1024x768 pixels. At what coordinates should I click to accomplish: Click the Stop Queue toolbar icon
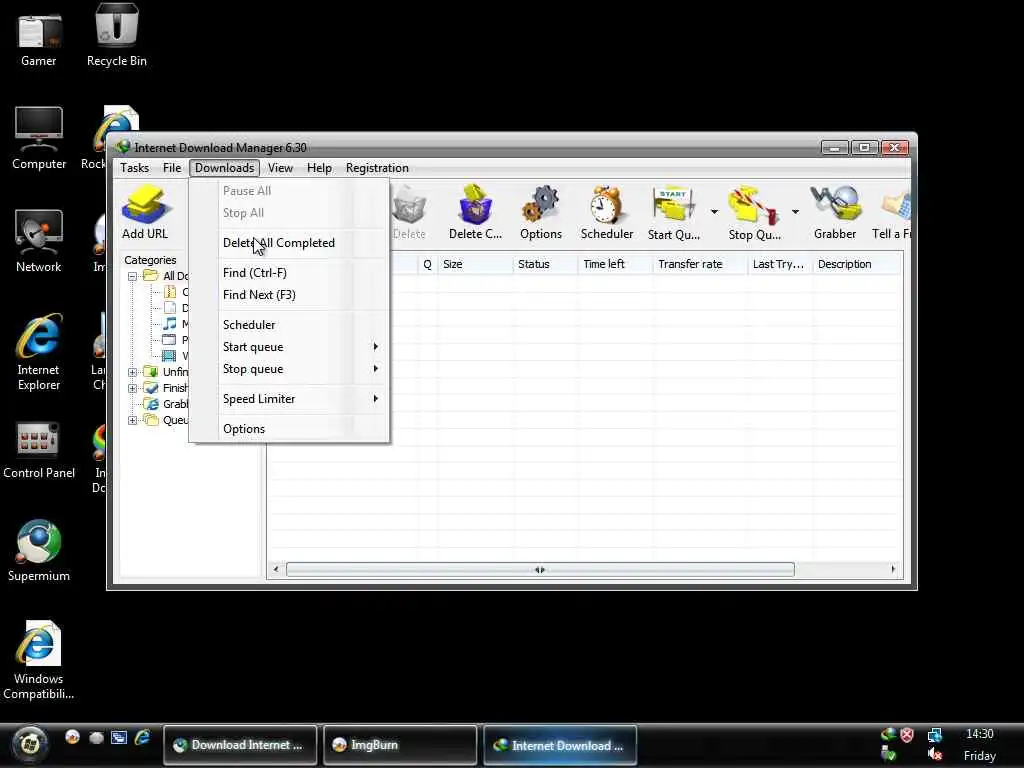pyautogui.click(x=754, y=212)
